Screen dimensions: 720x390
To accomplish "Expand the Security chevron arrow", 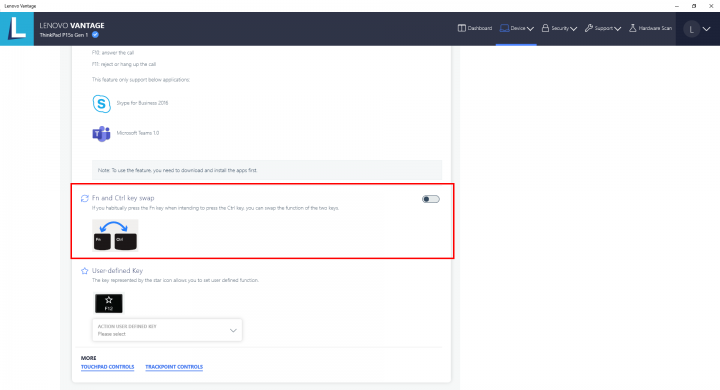I will (574, 28).
